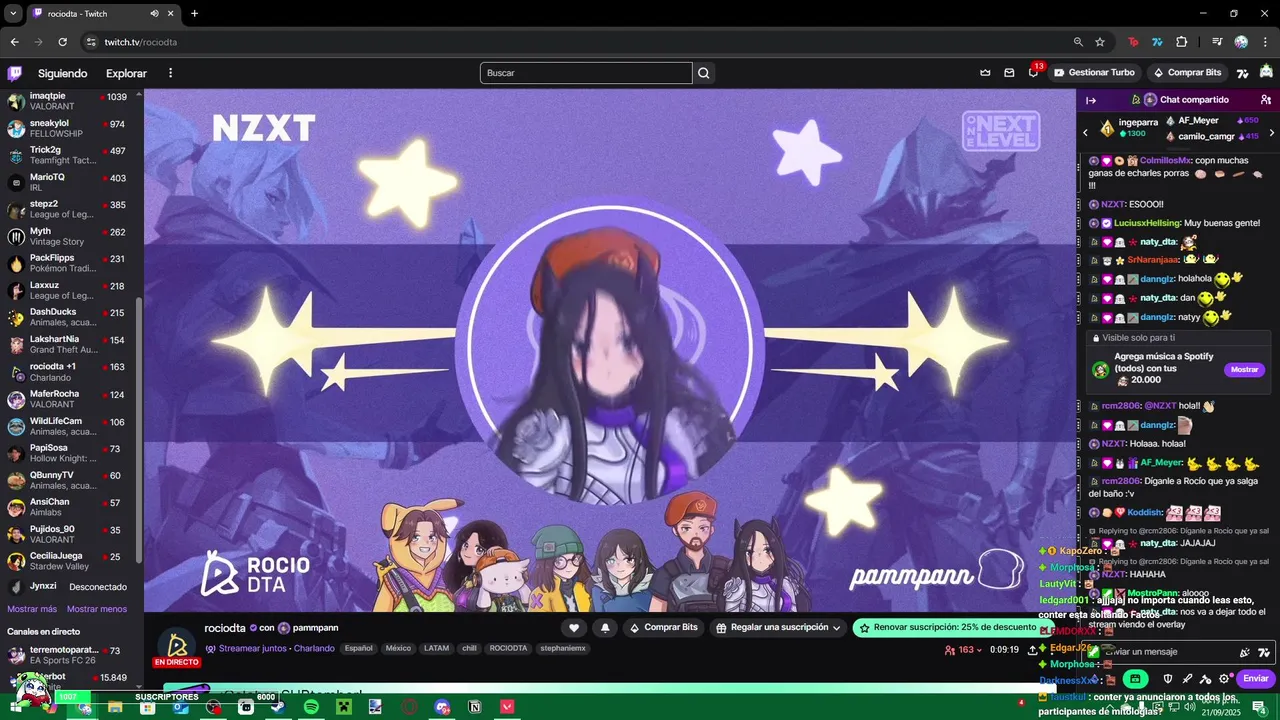
Task: Open 7TV emote menu in message box
Action: (x=1264, y=652)
